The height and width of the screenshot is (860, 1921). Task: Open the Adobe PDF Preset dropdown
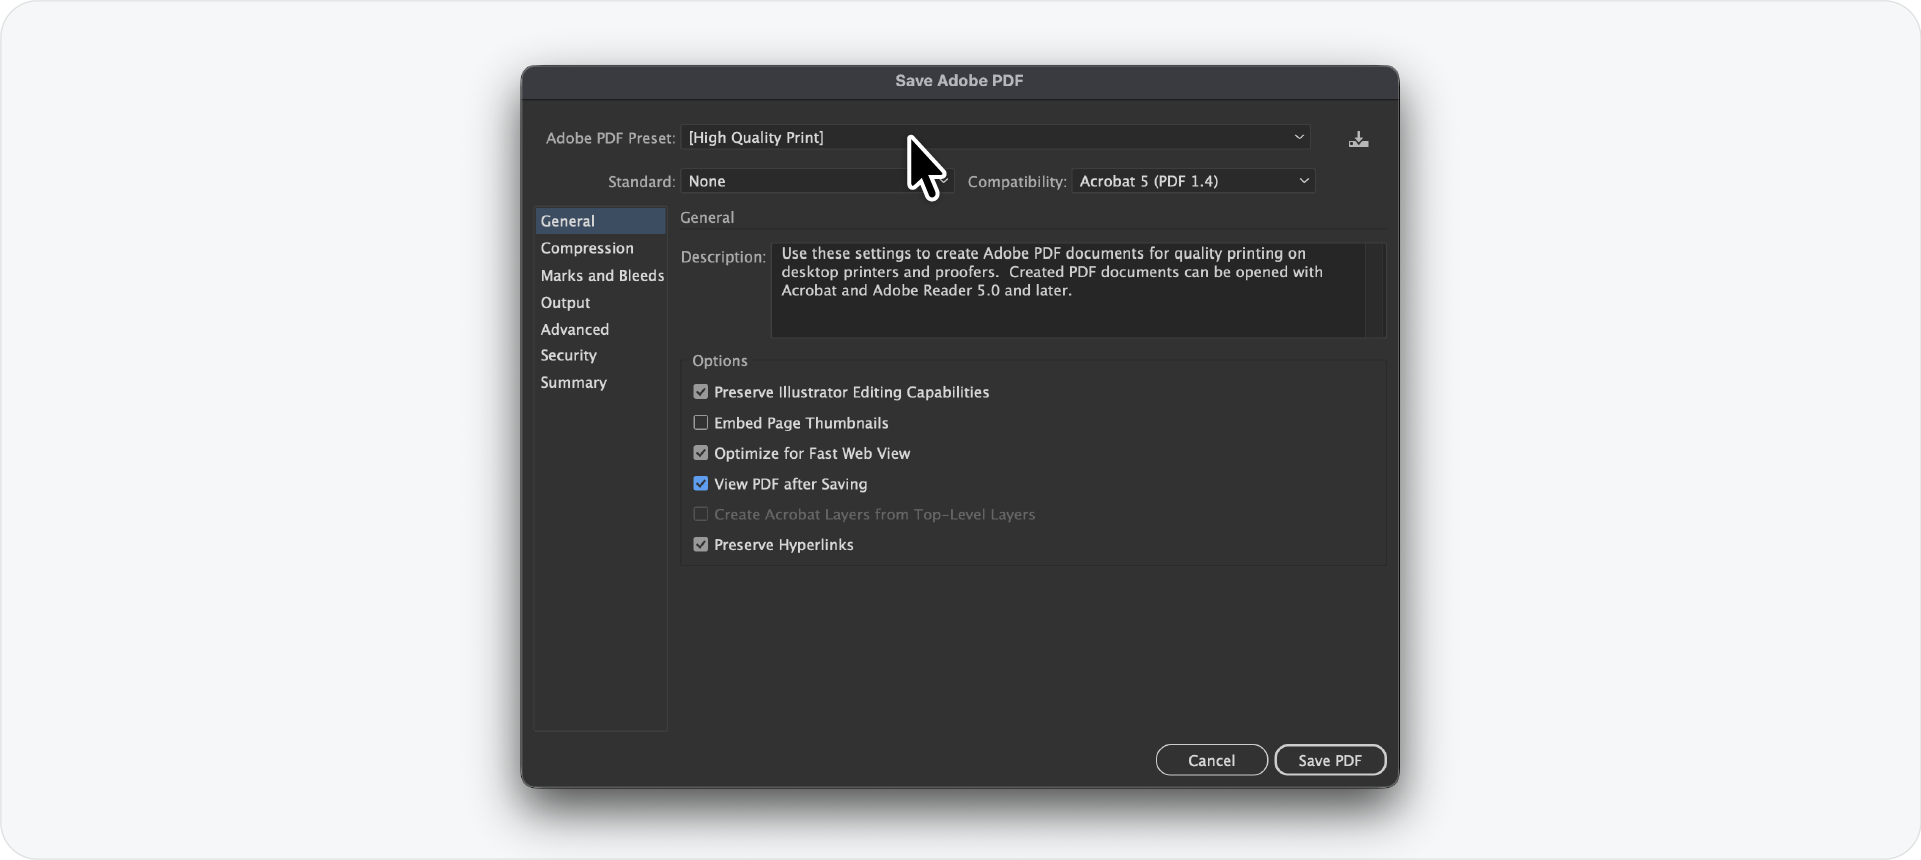(x=996, y=138)
